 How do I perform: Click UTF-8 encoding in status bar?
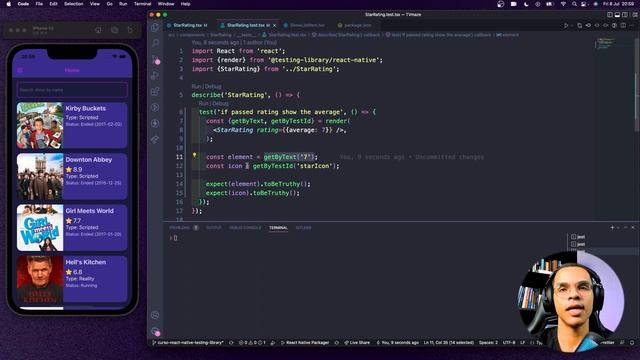(x=509, y=343)
